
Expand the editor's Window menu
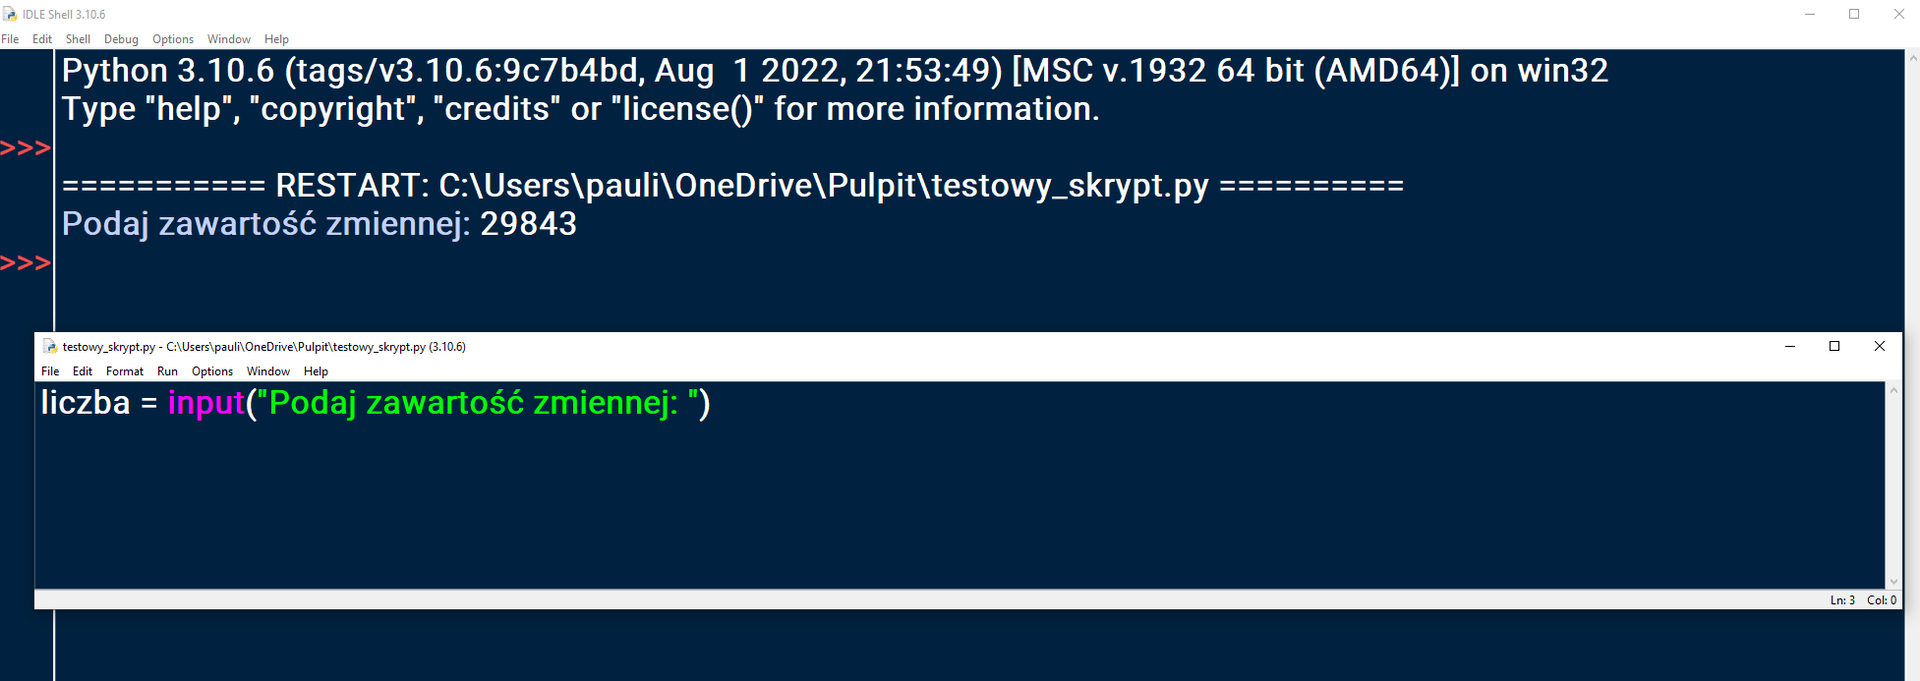268,371
